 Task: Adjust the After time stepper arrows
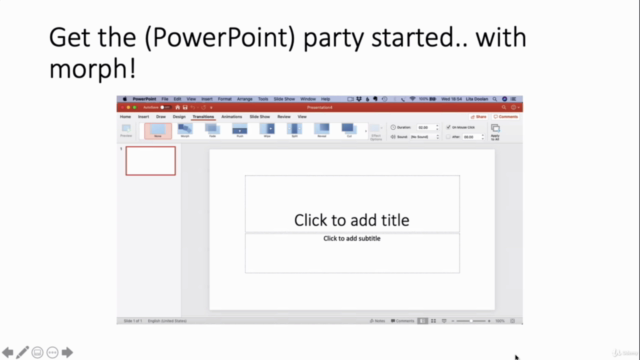(482, 137)
